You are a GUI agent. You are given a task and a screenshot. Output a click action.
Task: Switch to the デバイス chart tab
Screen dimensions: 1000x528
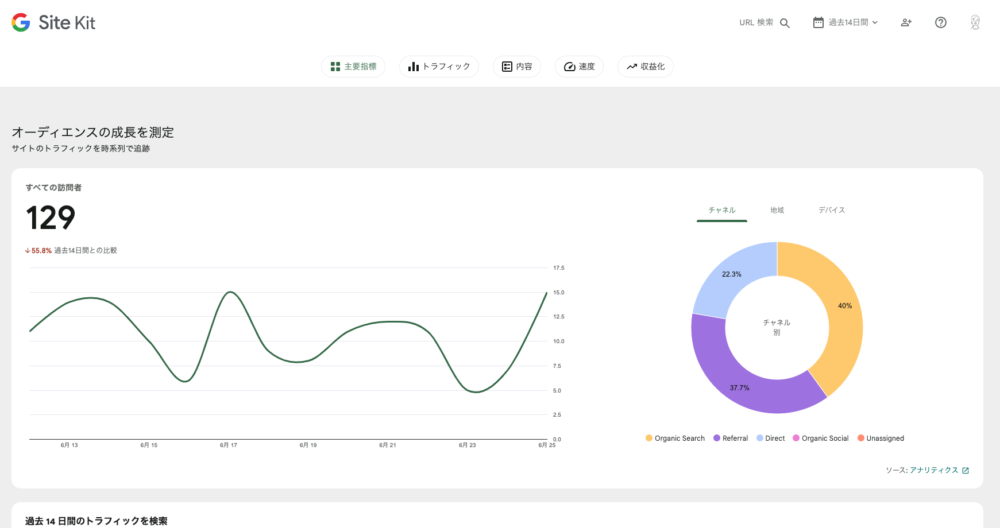(x=831, y=210)
